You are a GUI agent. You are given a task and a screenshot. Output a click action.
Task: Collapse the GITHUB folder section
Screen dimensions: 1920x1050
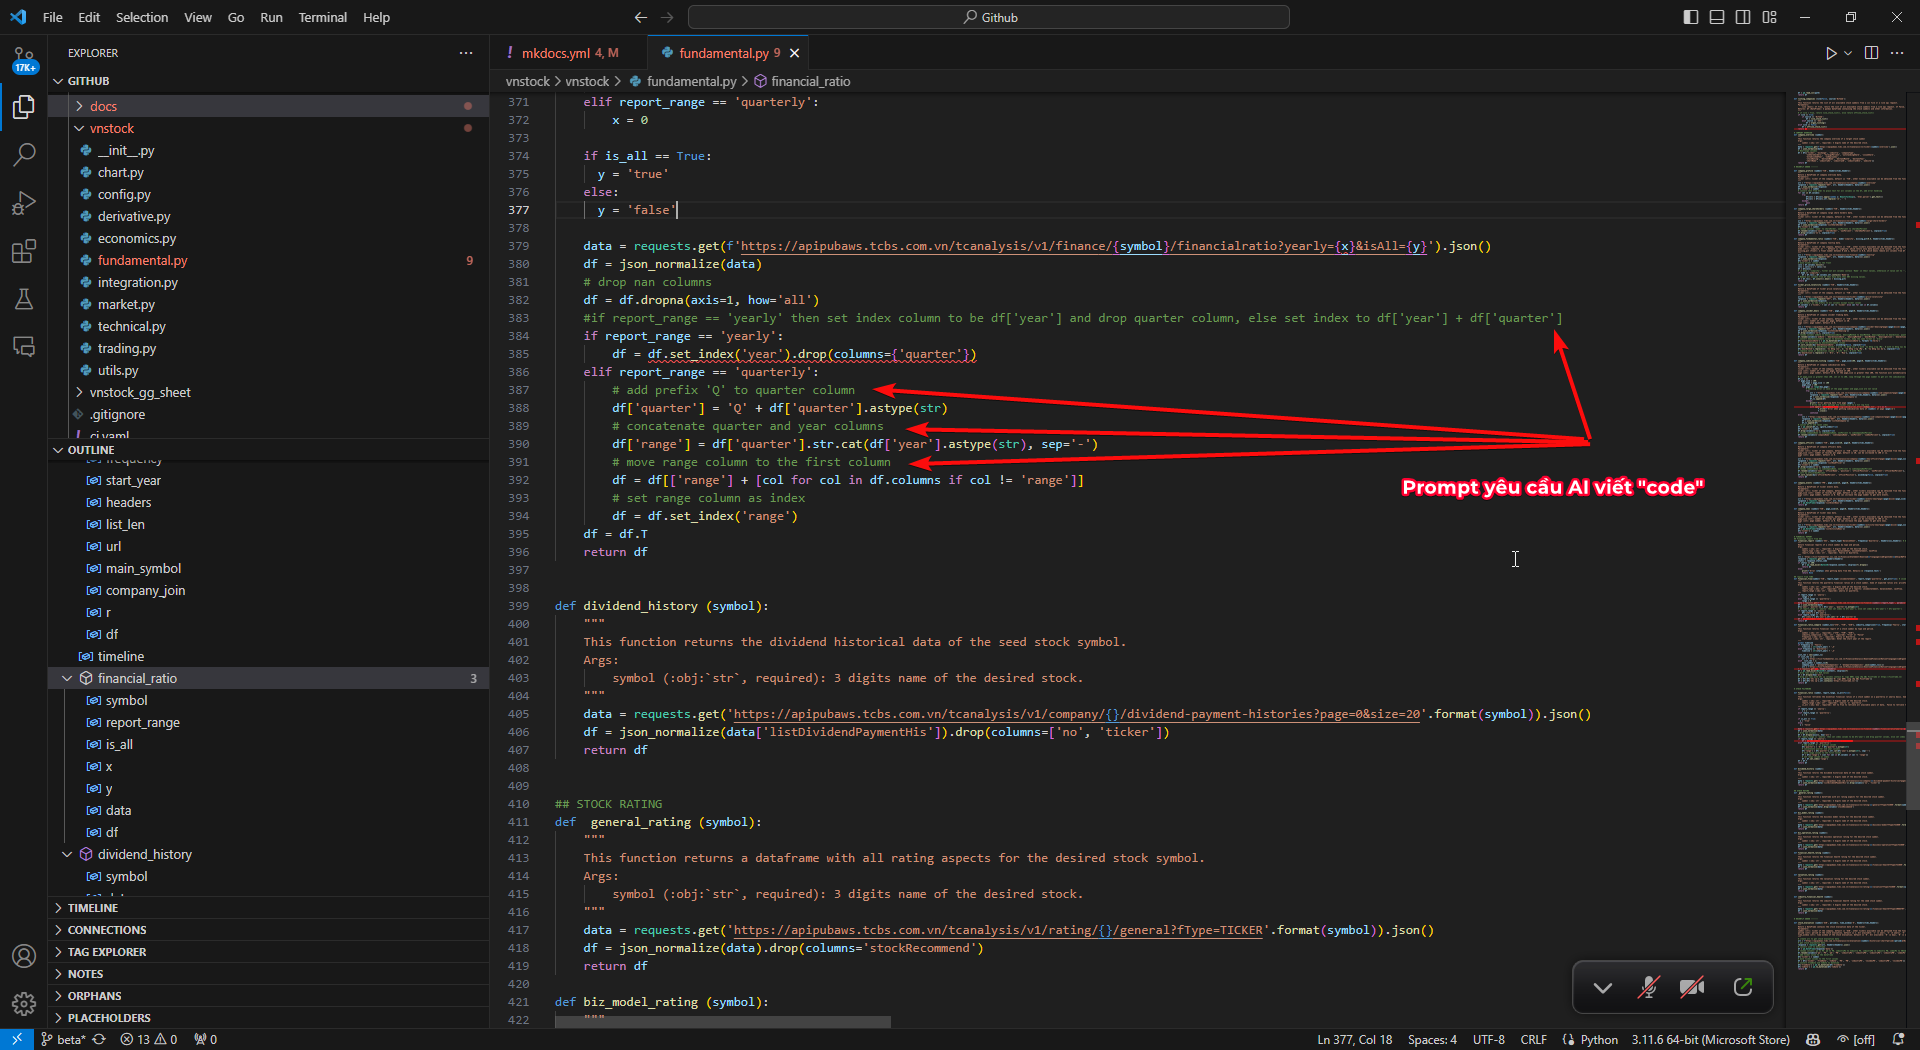coord(268,81)
